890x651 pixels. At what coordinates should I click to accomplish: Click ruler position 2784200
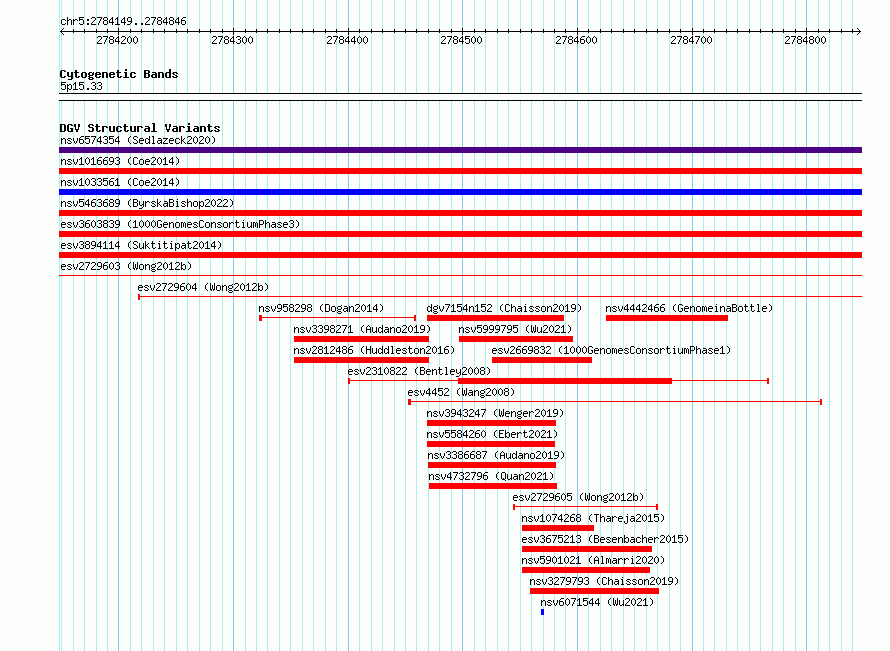click(117, 40)
